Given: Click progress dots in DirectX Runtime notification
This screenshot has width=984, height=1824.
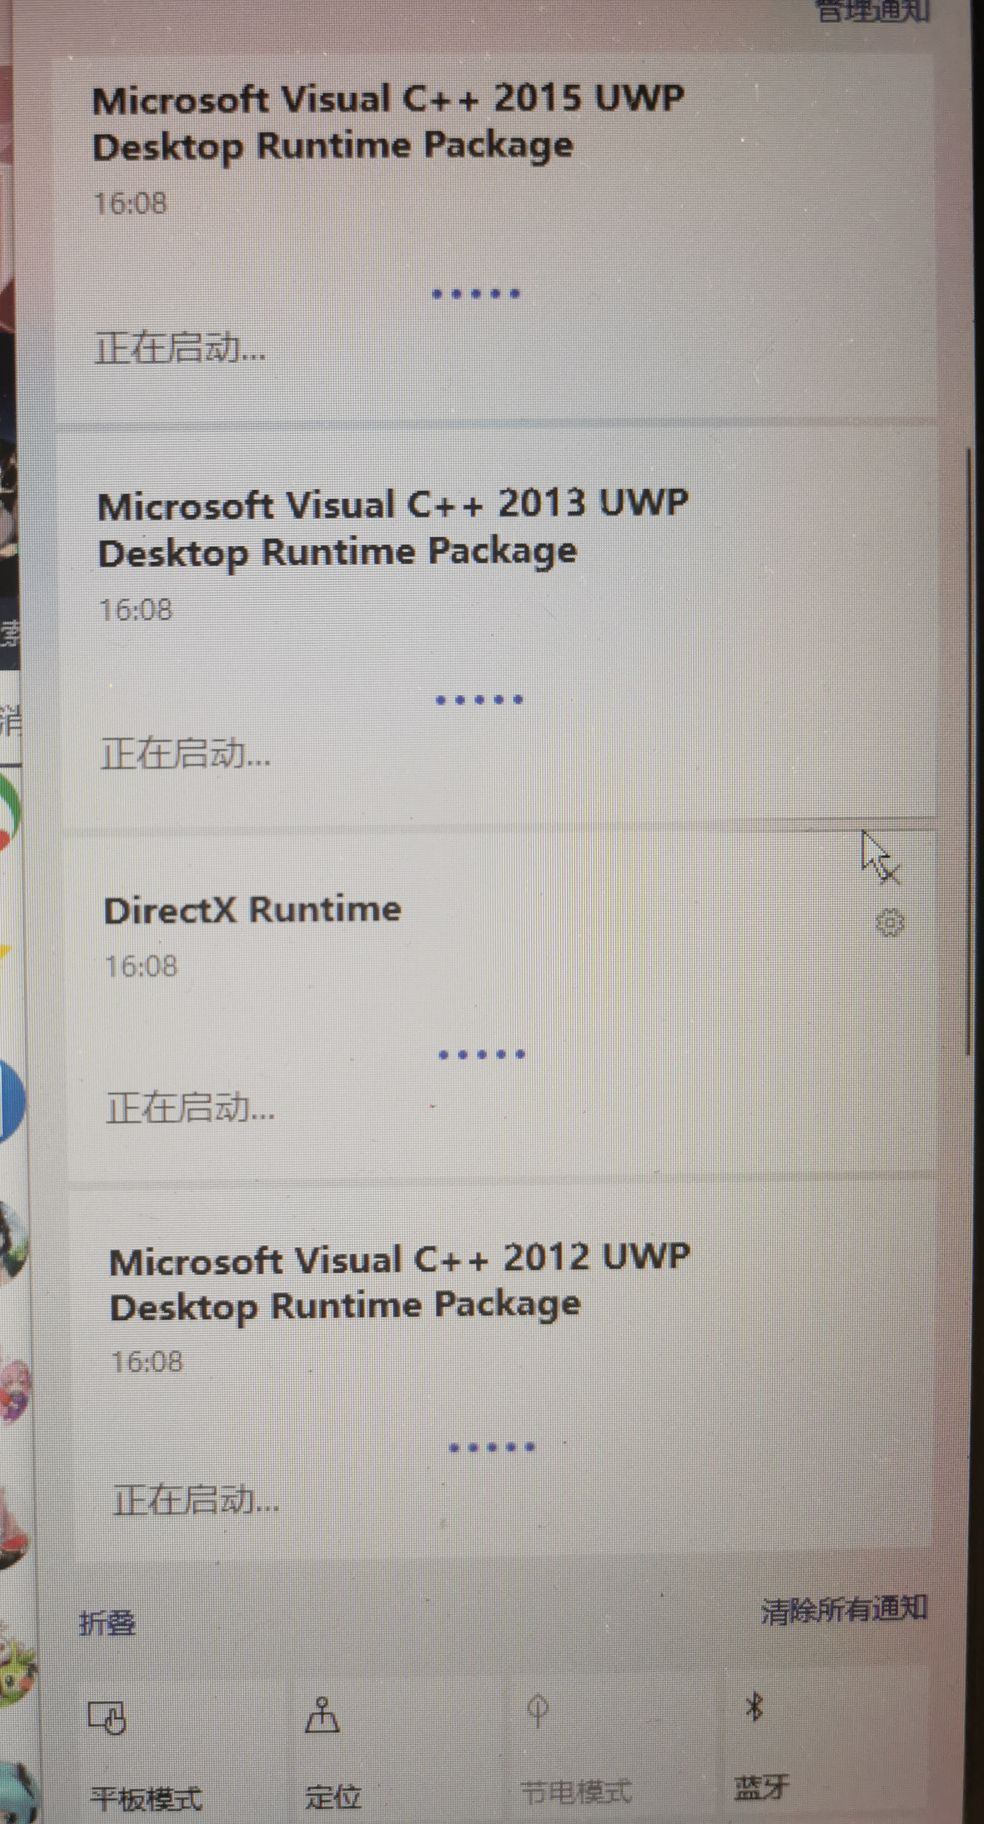Looking at the screenshot, I should 482,1054.
